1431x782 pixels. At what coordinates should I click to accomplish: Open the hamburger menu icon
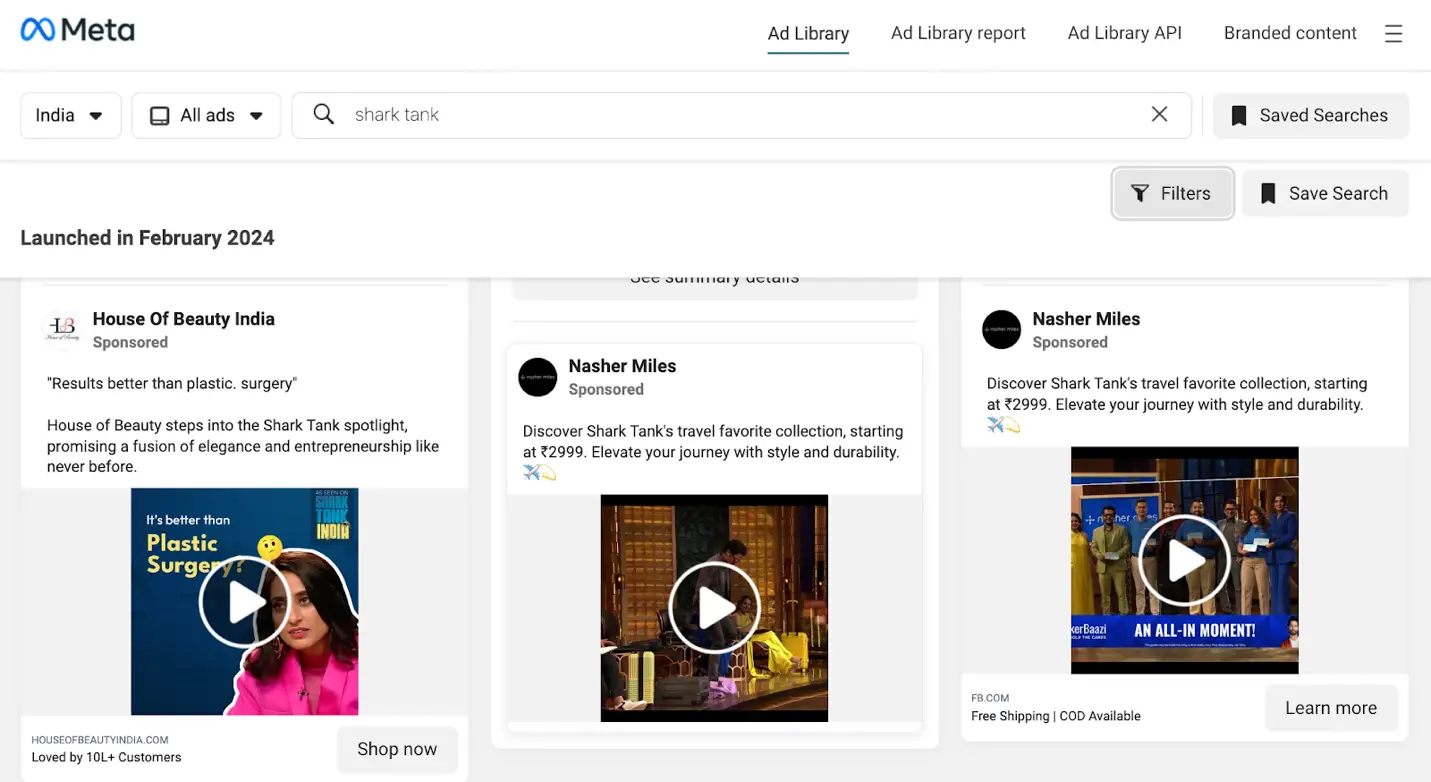click(1393, 34)
